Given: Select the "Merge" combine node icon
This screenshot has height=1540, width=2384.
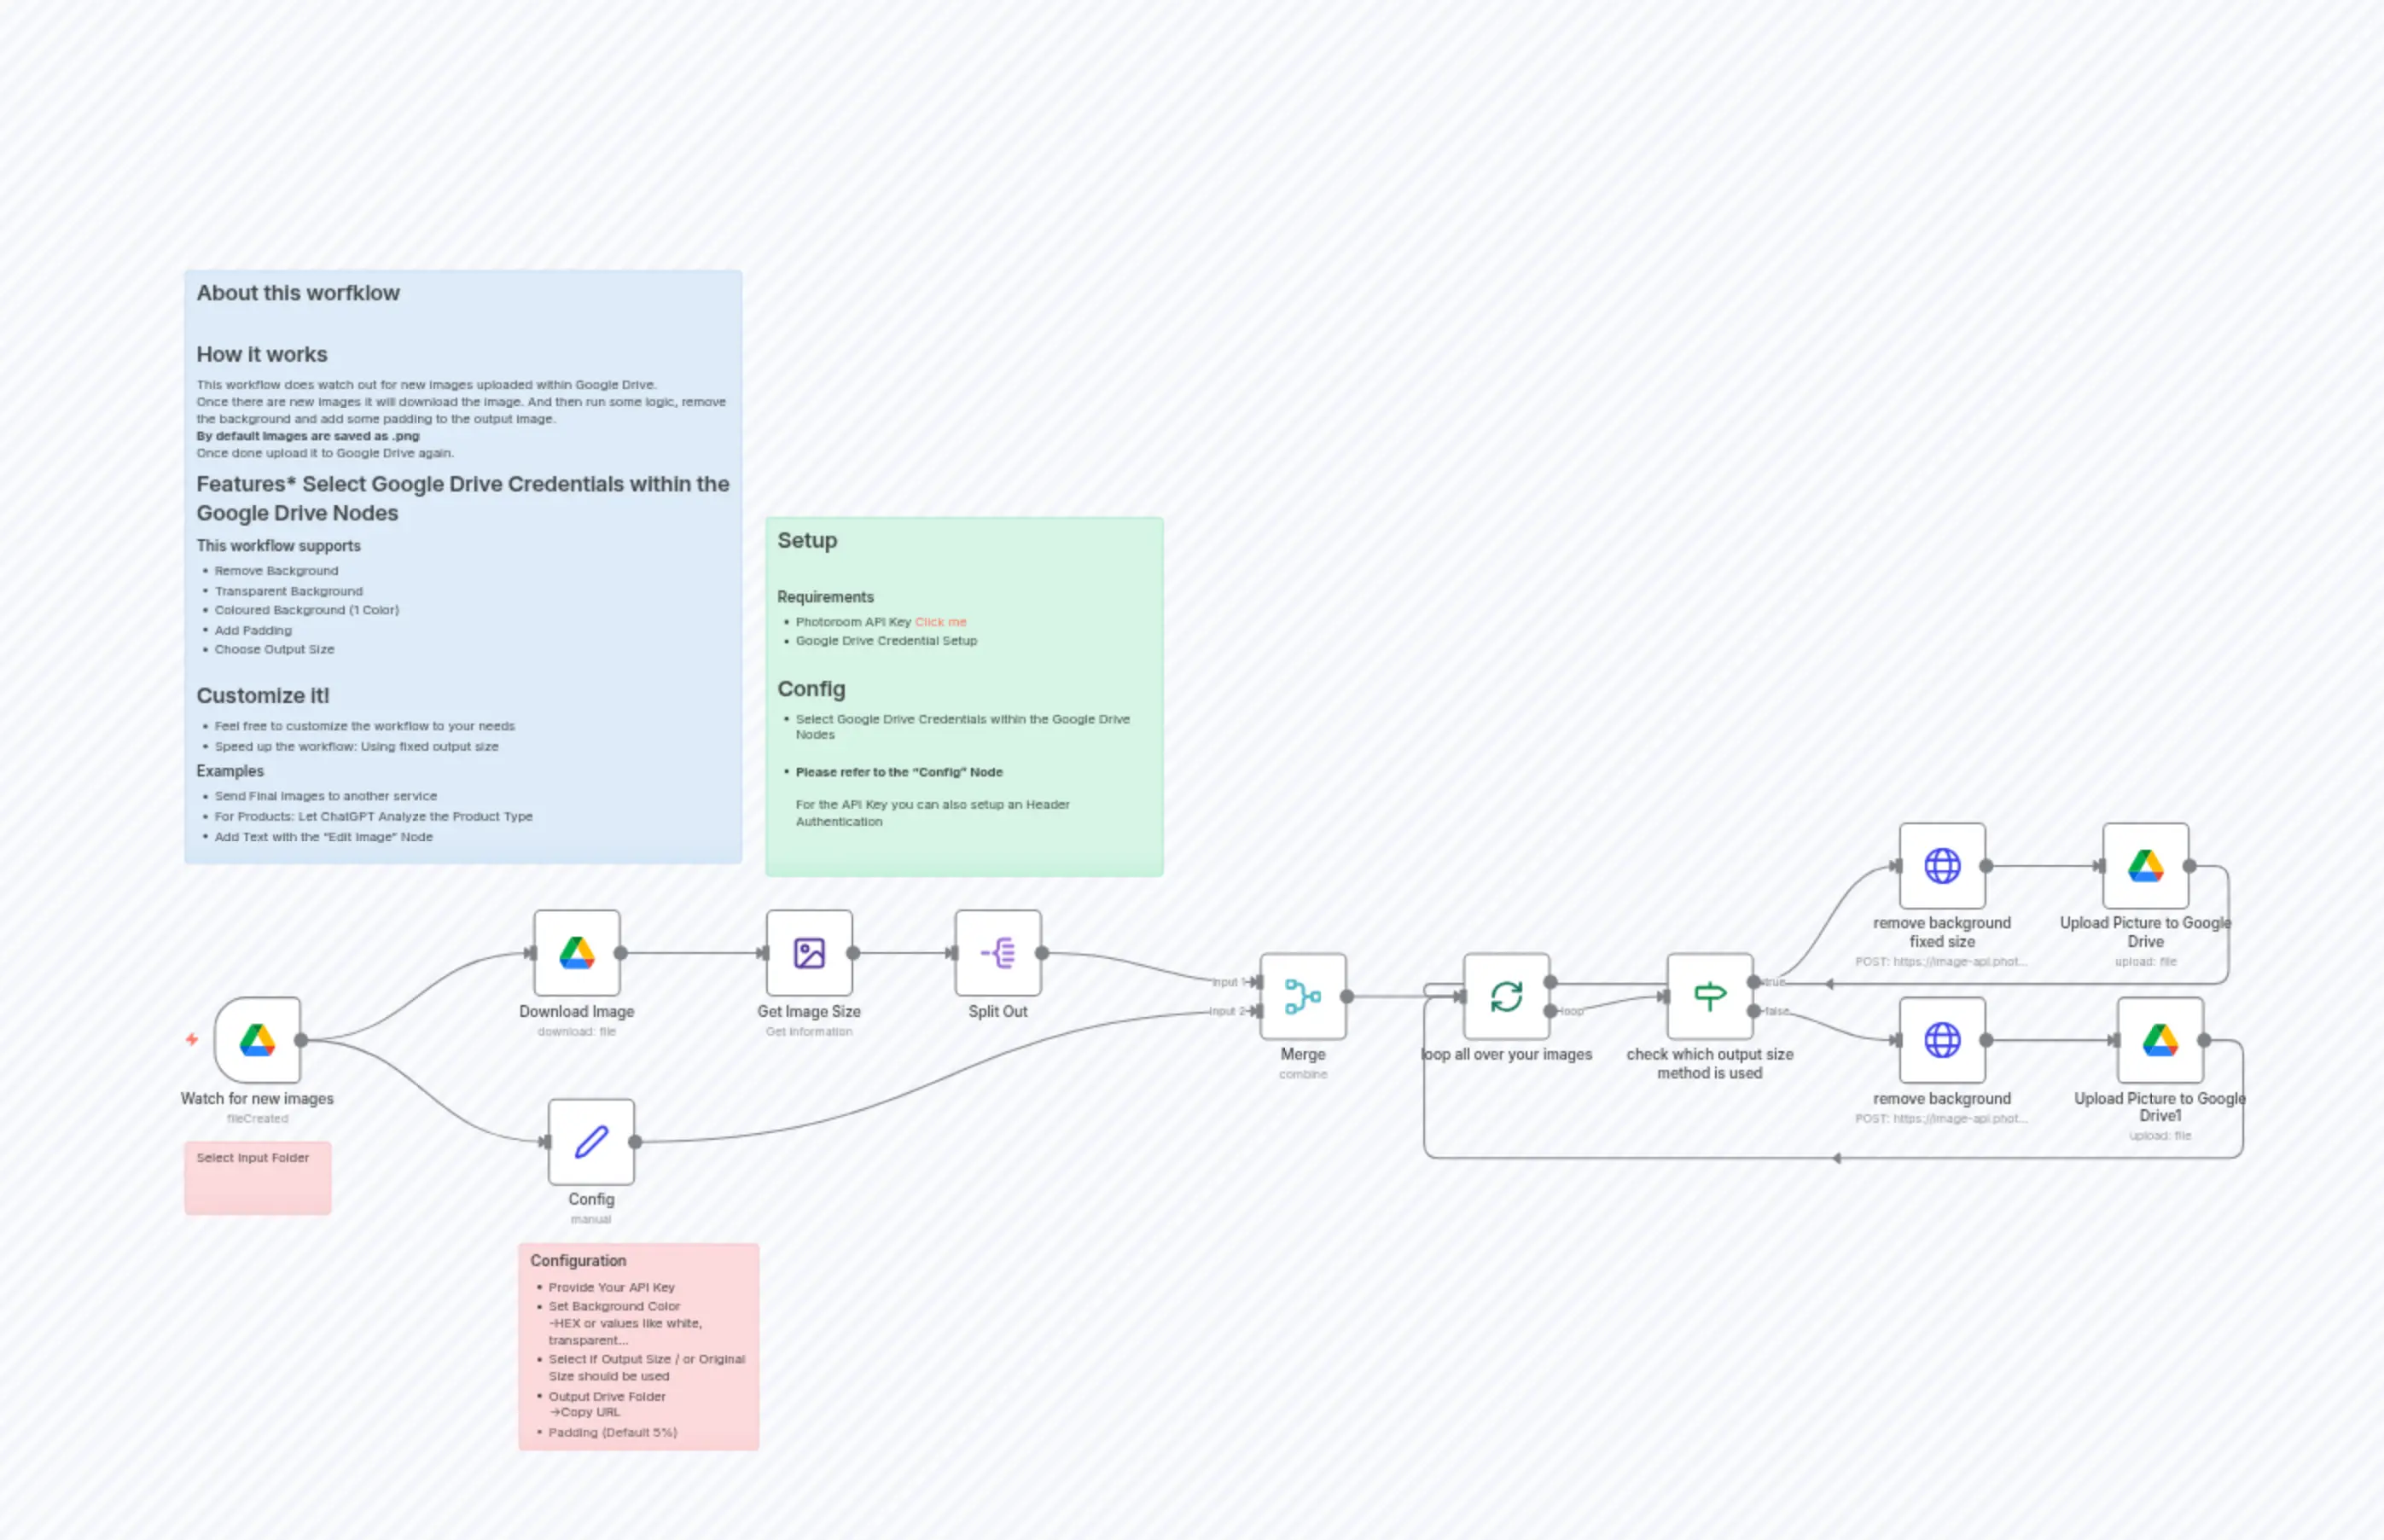Looking at the screenshot, I should [1304, 995].
